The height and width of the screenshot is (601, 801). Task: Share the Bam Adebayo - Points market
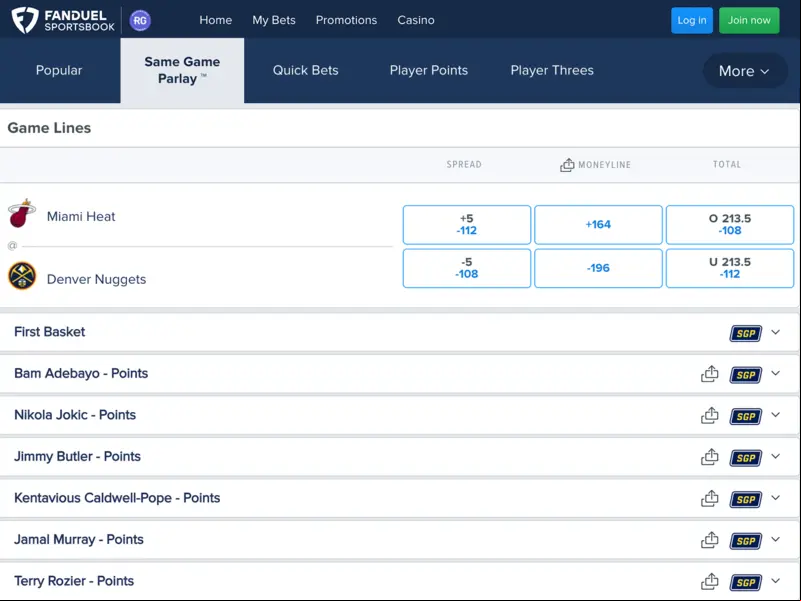point(710,374)
